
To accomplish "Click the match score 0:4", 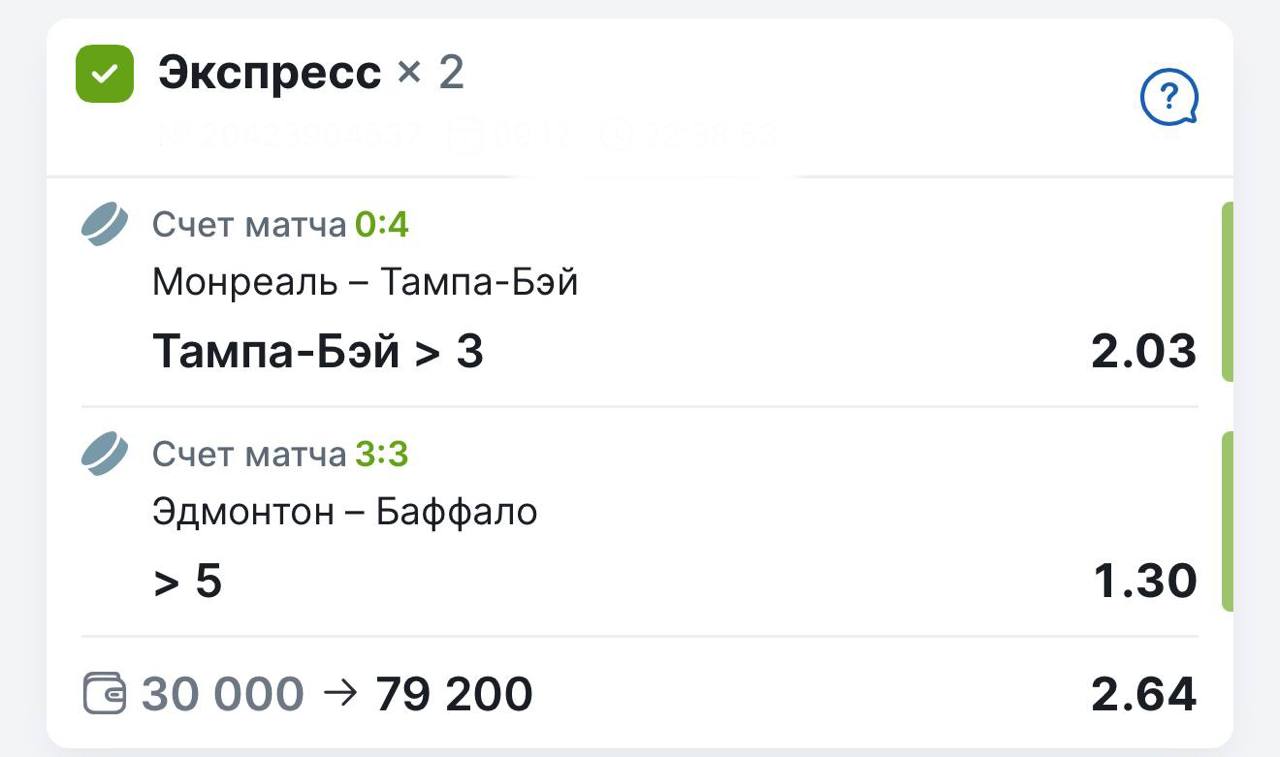I will click(x=382, y=226).
